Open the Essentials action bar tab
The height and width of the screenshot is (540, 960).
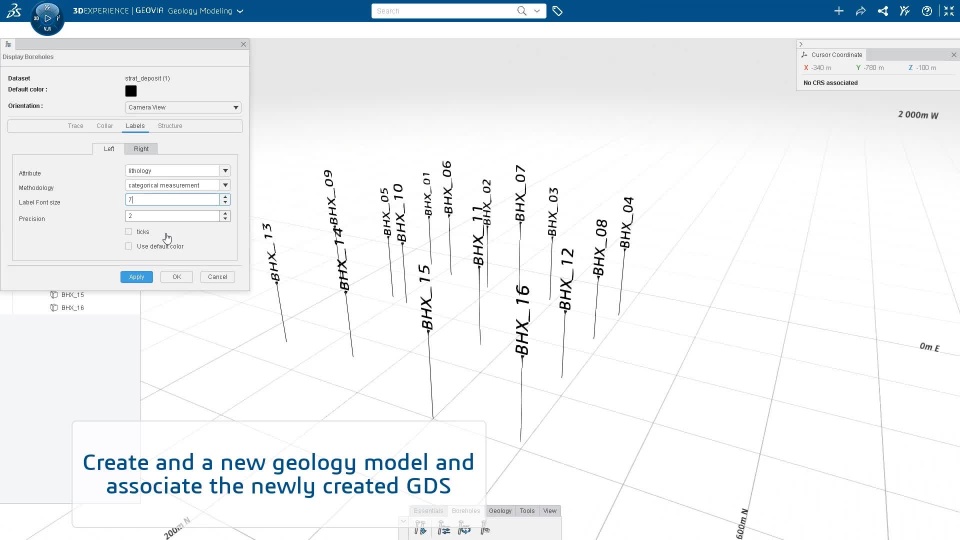pos(428,511)
